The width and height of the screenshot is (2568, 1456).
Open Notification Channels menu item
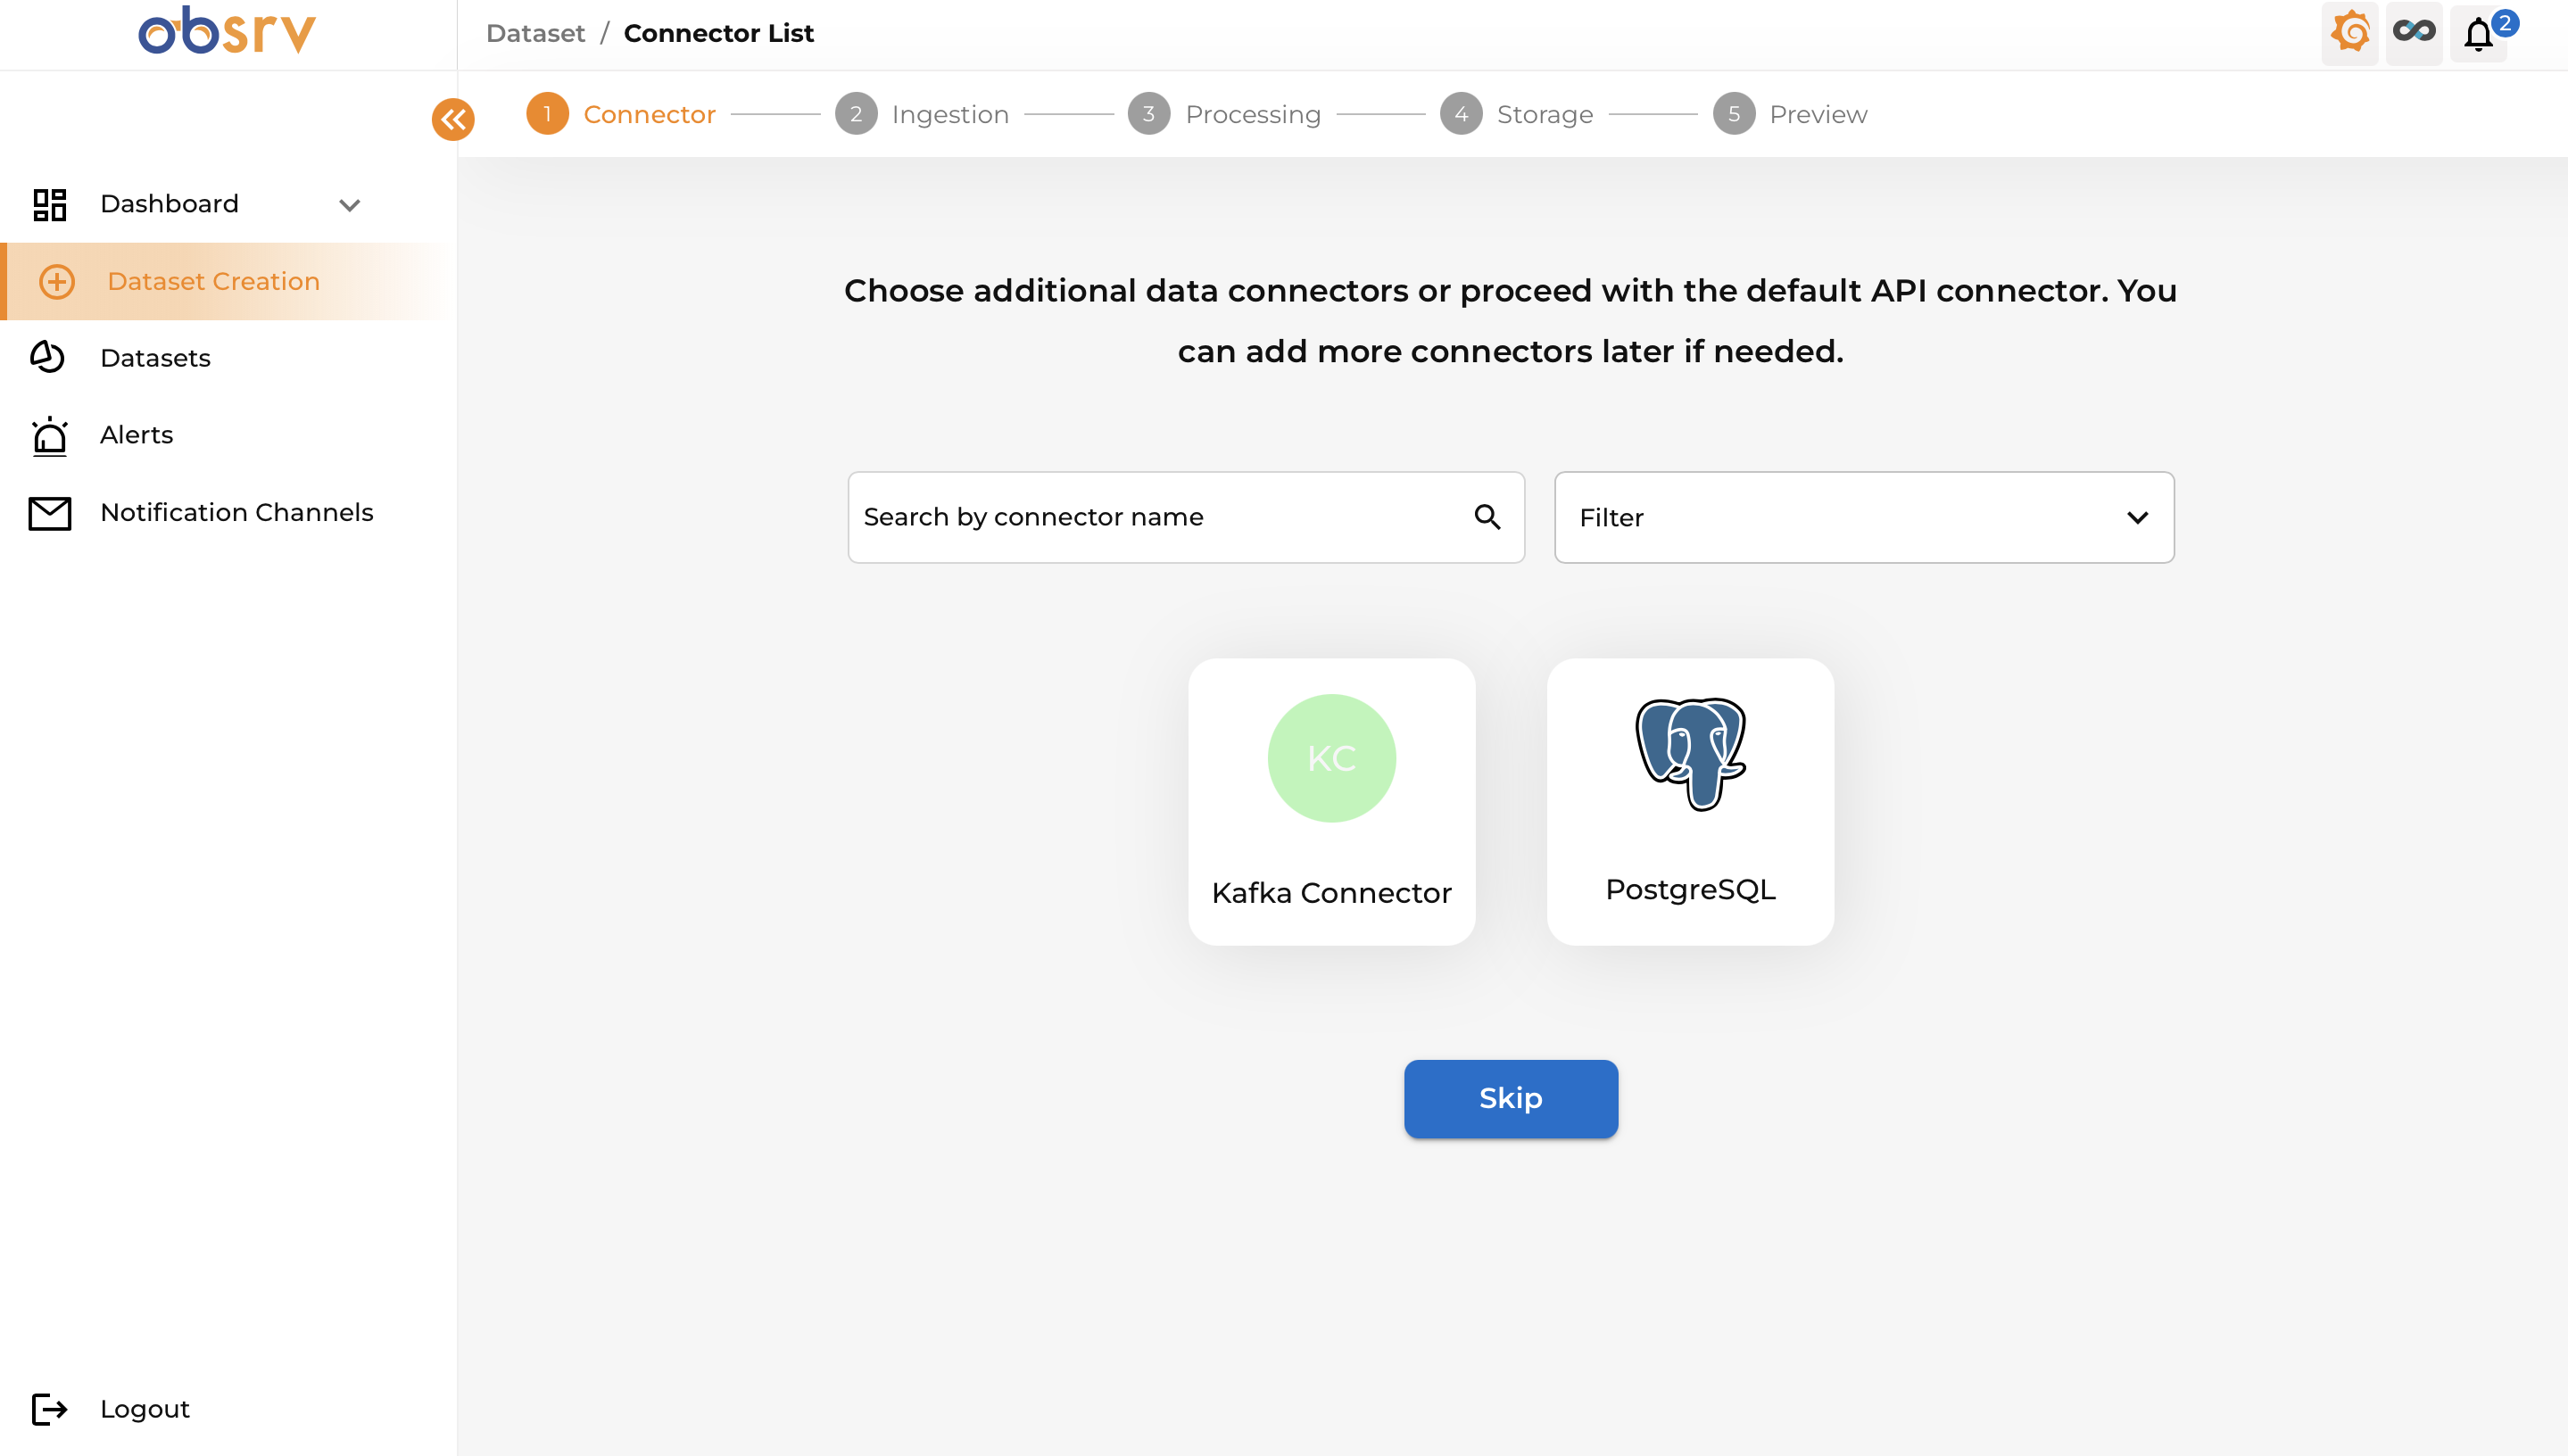point(236,513)
